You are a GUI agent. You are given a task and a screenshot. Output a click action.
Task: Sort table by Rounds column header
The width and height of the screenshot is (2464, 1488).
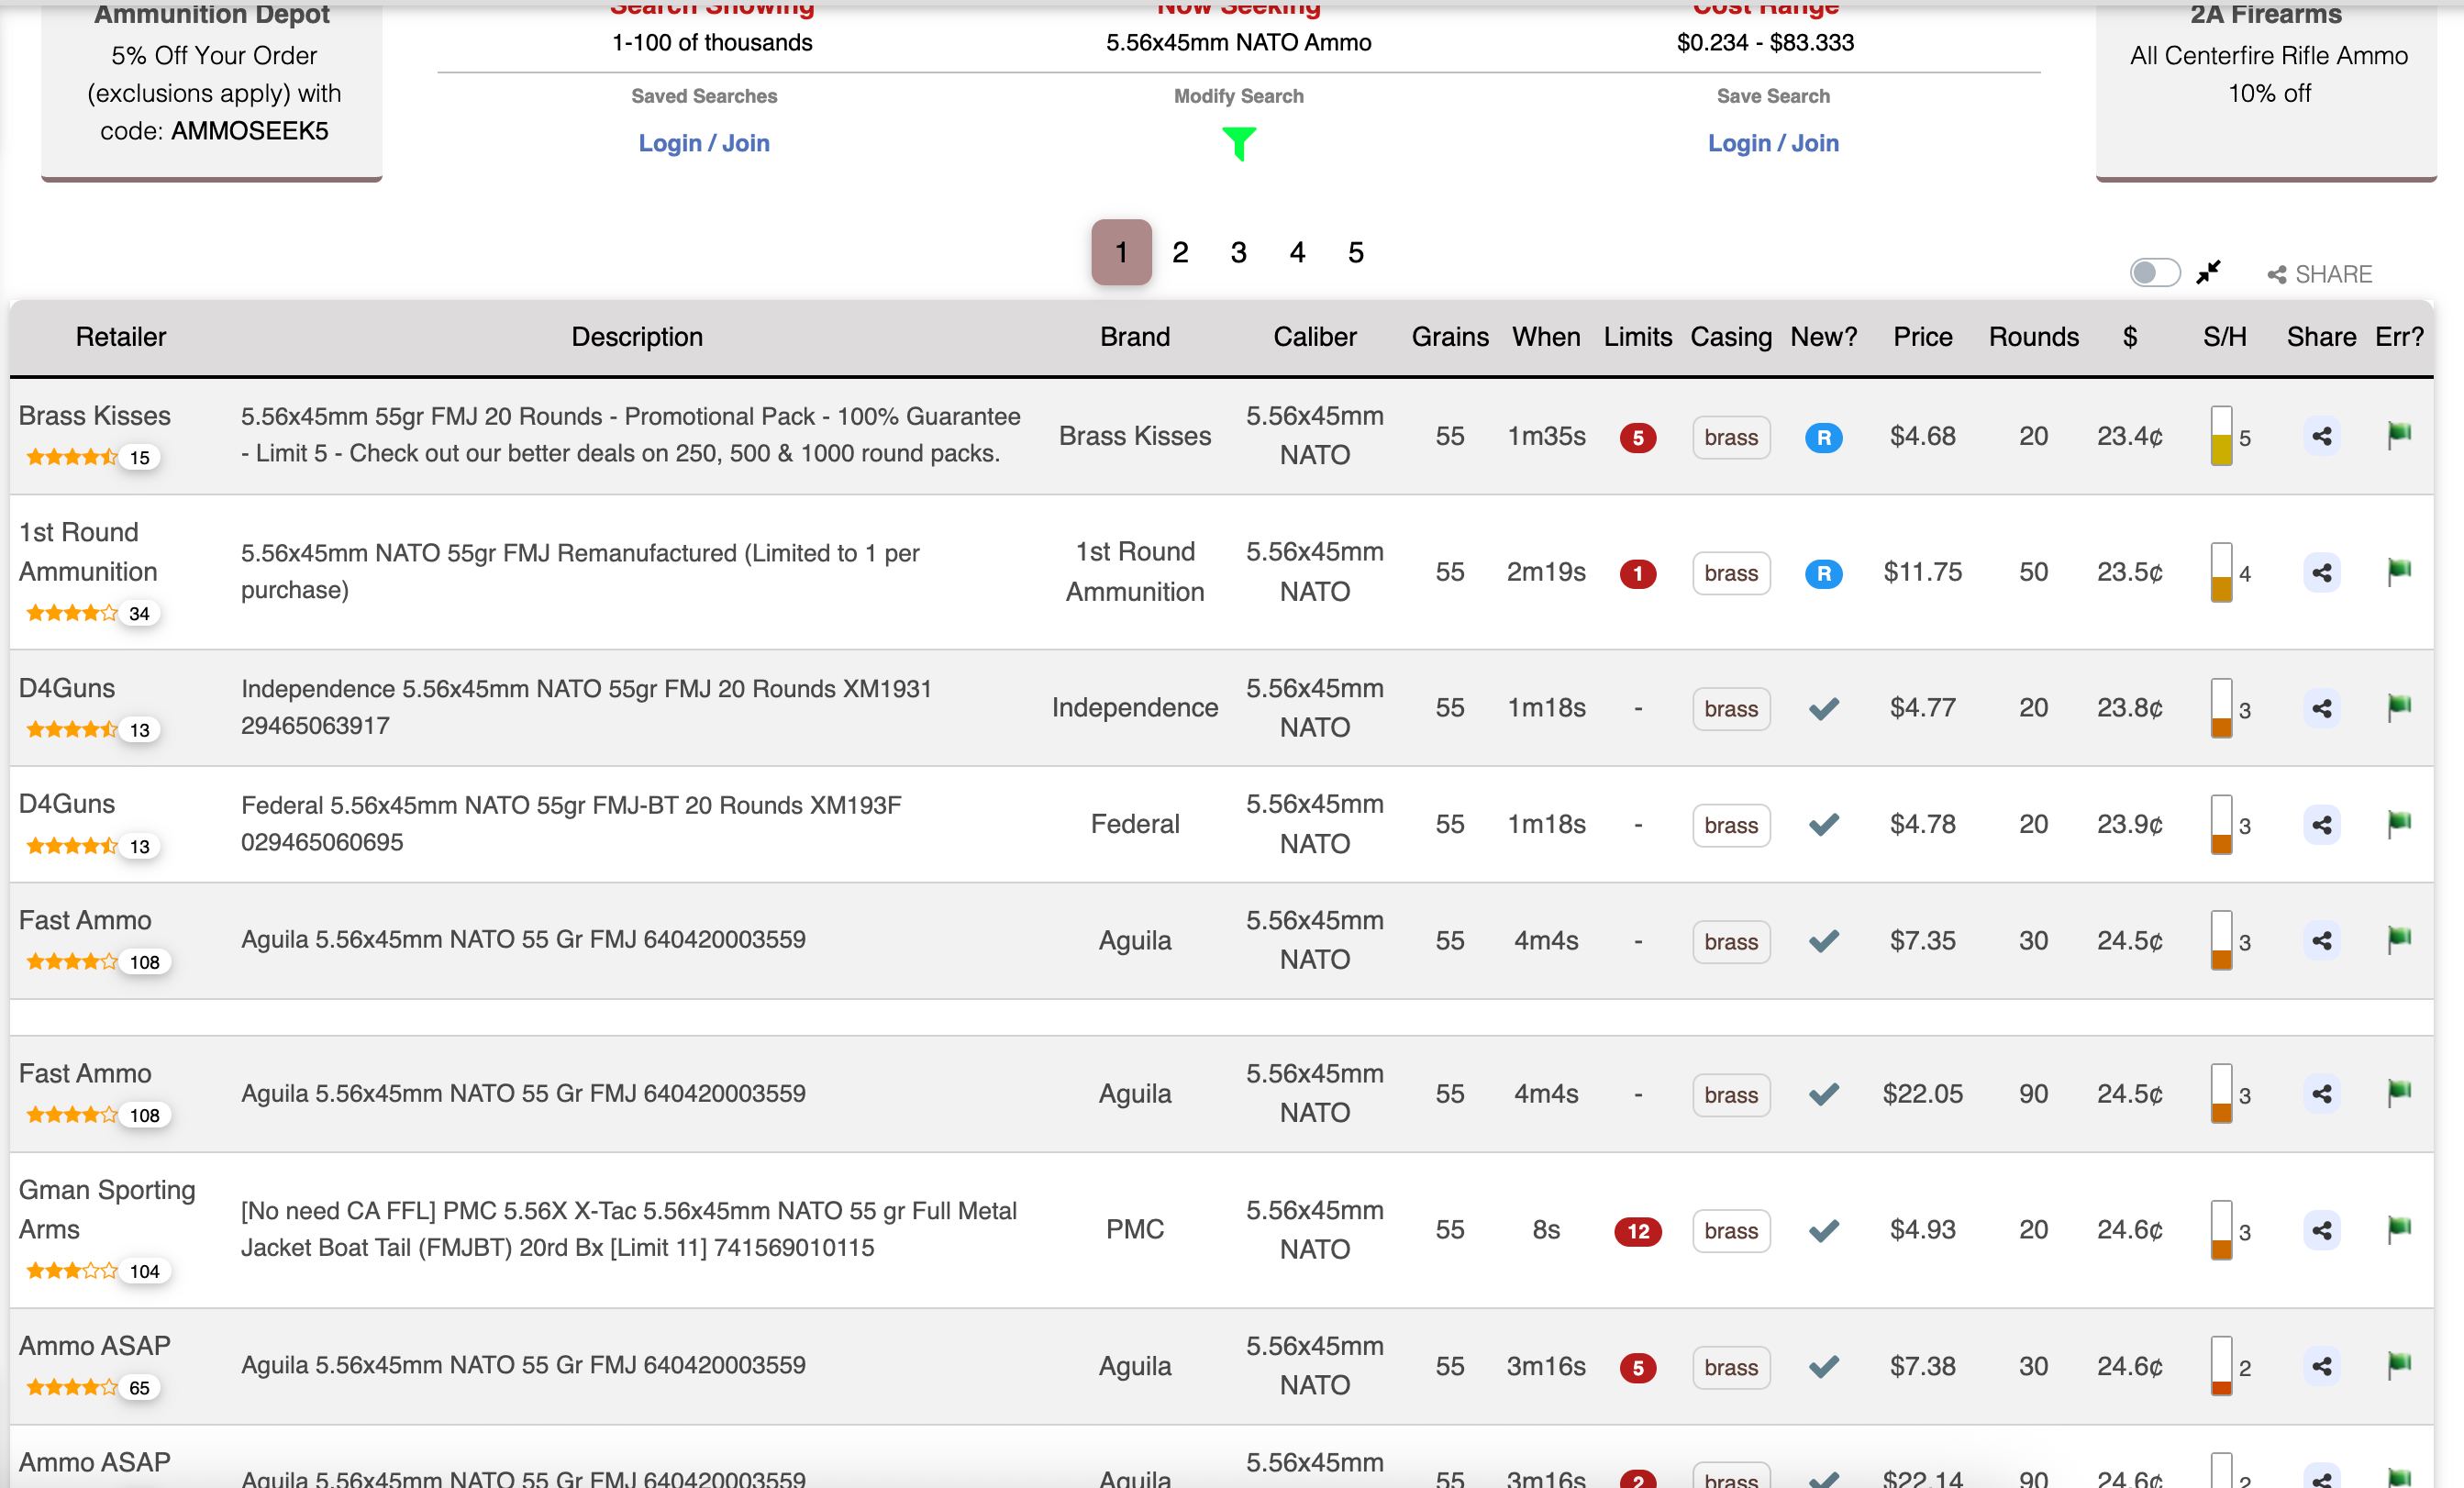tap(2033, 337)
